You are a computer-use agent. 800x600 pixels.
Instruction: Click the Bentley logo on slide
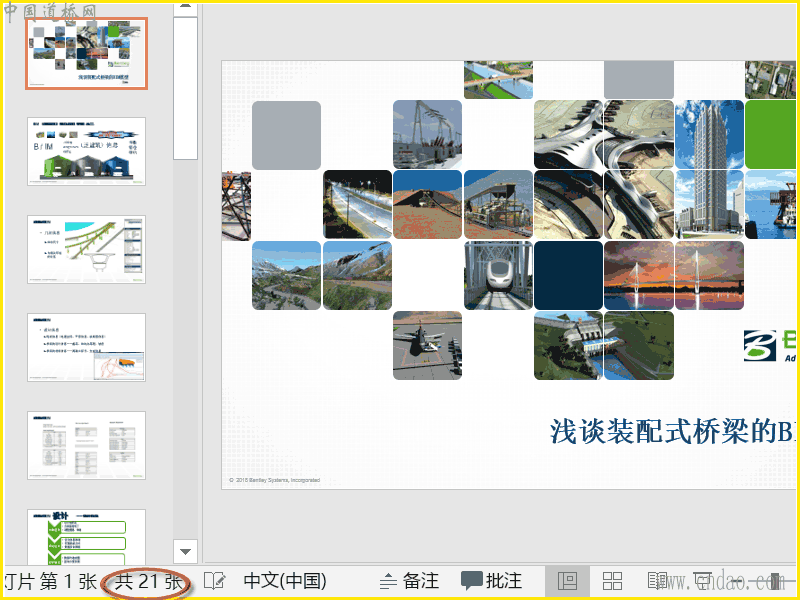[x=770, y=346]
